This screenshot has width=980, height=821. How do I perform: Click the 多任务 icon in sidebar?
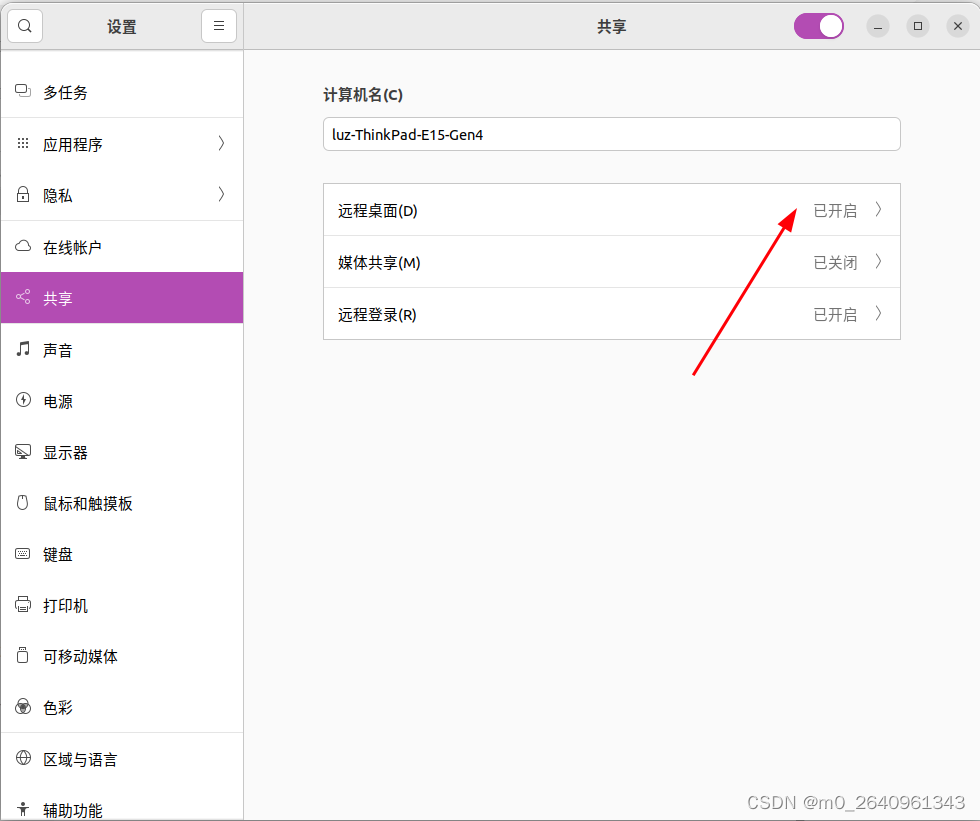click(23, 91)
